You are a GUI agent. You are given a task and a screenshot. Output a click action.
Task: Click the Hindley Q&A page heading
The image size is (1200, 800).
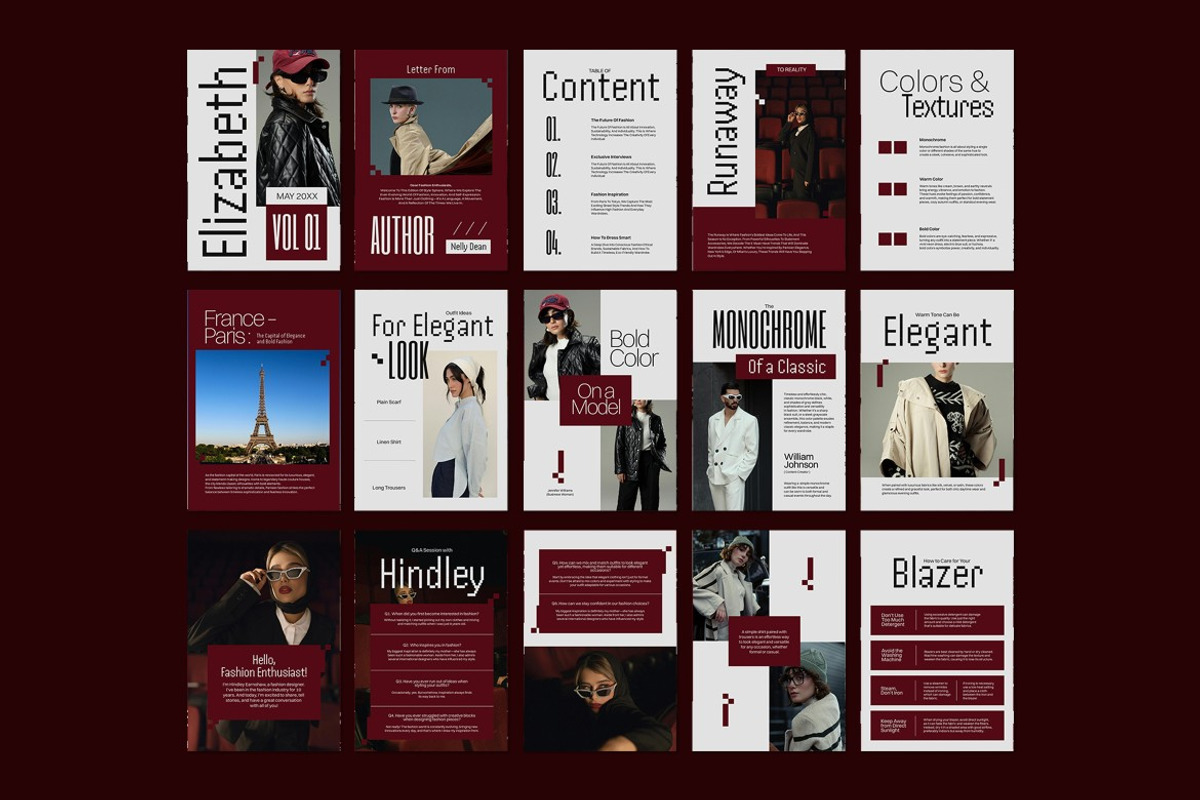click(x=431, y=576)
